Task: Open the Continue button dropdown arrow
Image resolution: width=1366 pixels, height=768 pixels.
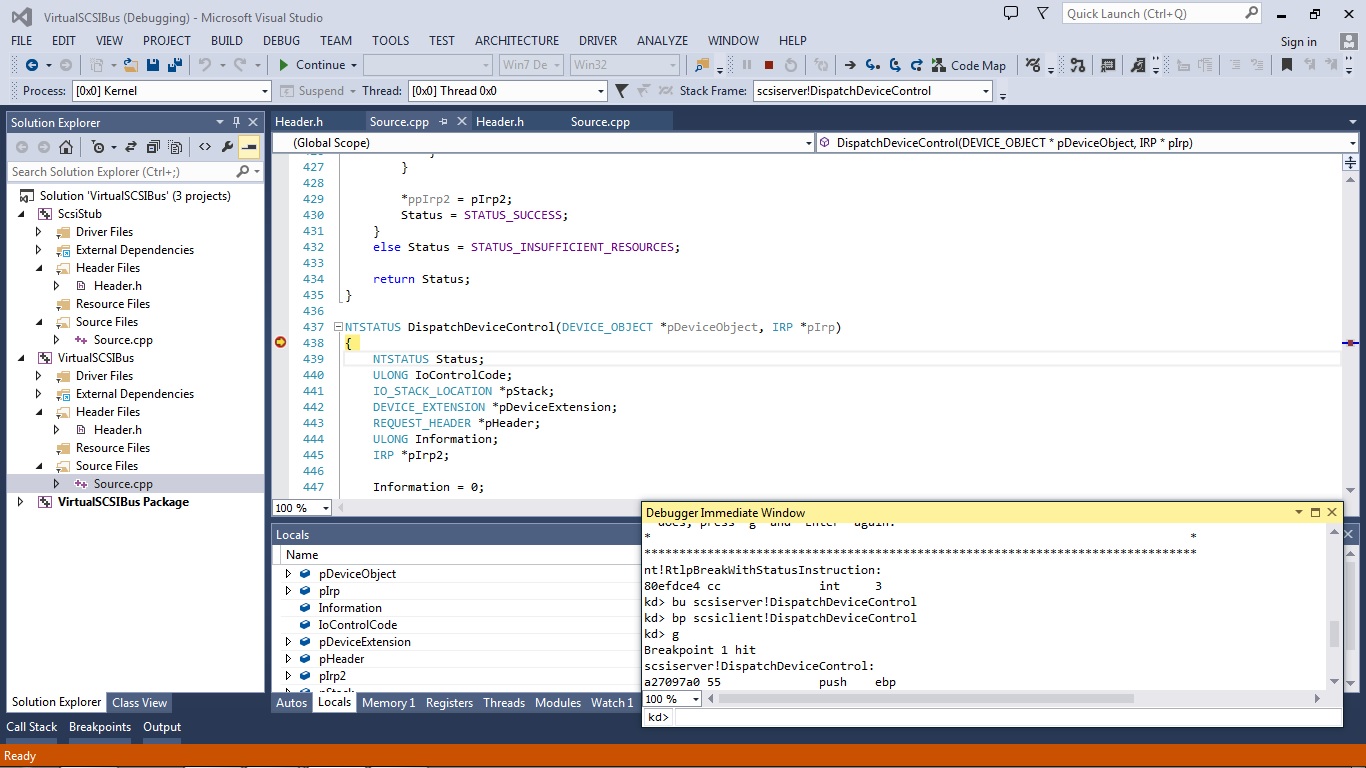Action: coord(354,65)
